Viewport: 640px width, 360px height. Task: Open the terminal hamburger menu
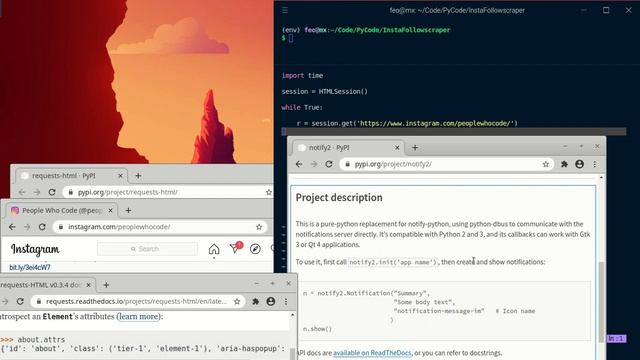[285, 10]
